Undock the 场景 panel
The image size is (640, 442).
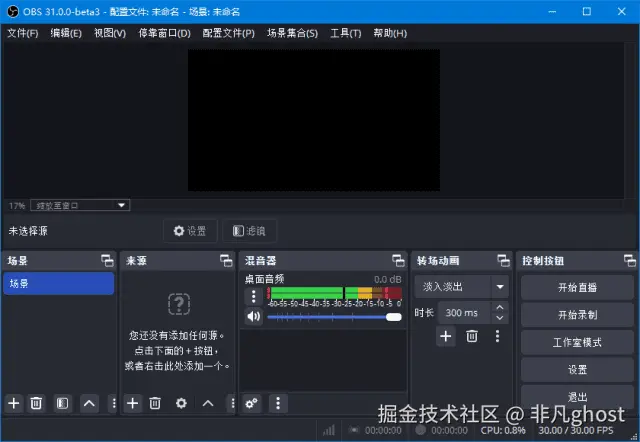(107, 260)
